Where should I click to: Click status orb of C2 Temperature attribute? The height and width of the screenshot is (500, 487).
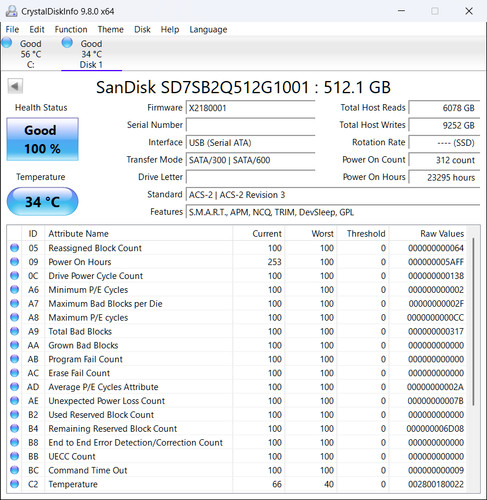(x=14, y=484)
